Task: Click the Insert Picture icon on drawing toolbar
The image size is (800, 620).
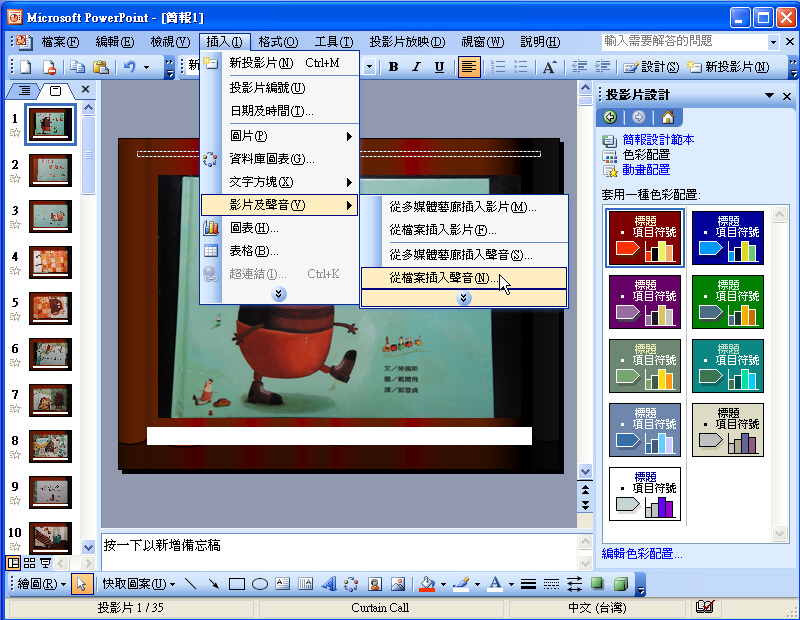Action: tap(397, 583)
